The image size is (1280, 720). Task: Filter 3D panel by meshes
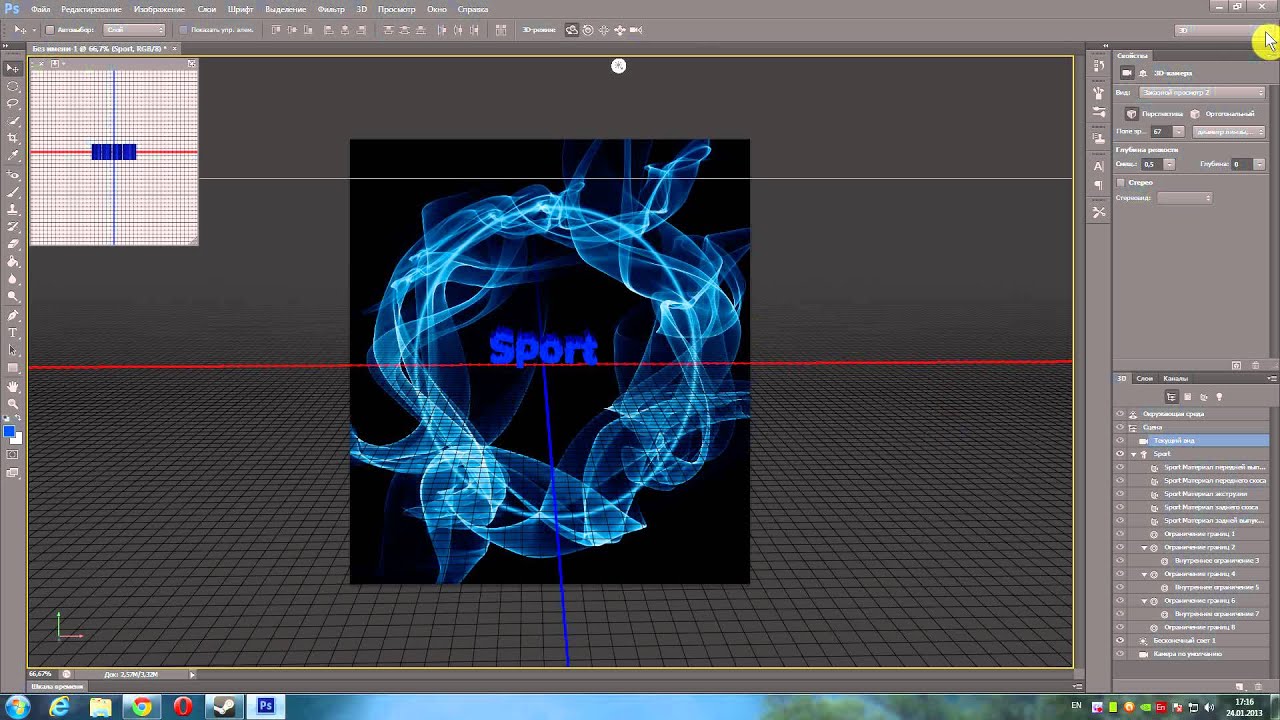point(1187,397)
